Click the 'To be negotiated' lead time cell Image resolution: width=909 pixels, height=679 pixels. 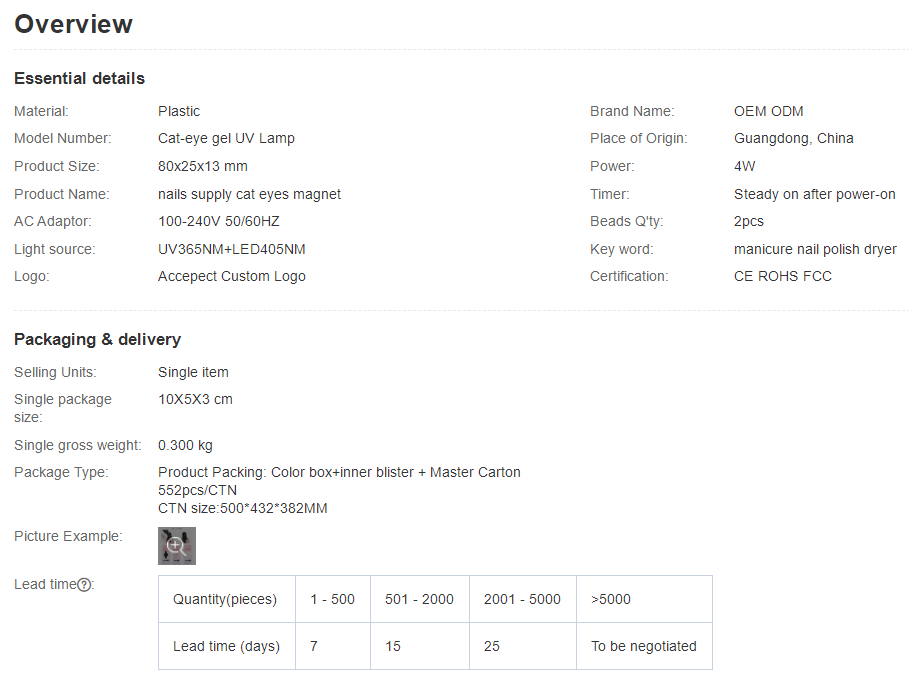643,646
